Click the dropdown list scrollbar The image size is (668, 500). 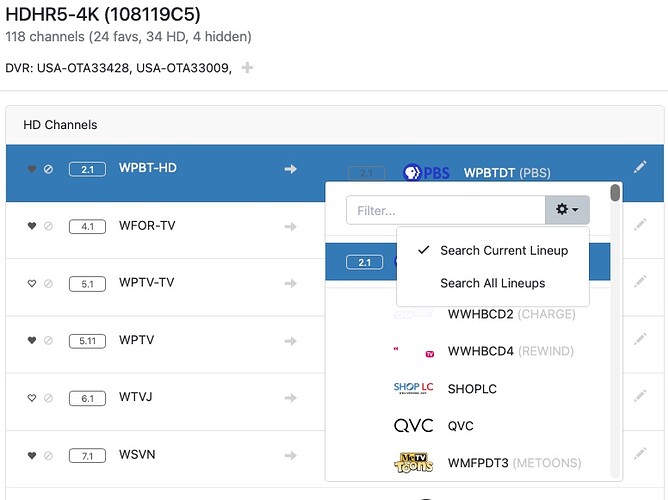pyautogui.click(x=616, y=193)
